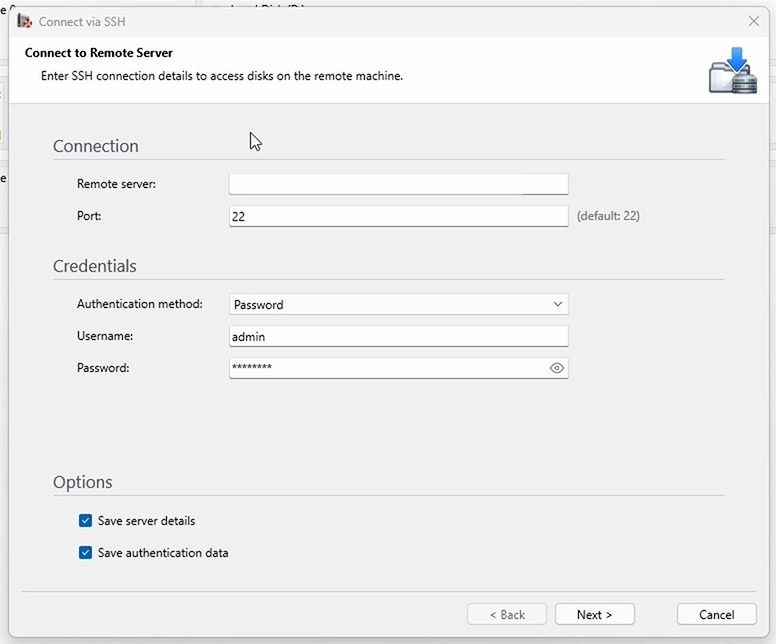Close the Connect via SSH dialog
The width and height of the screenshot is (776, 644).
754,21
